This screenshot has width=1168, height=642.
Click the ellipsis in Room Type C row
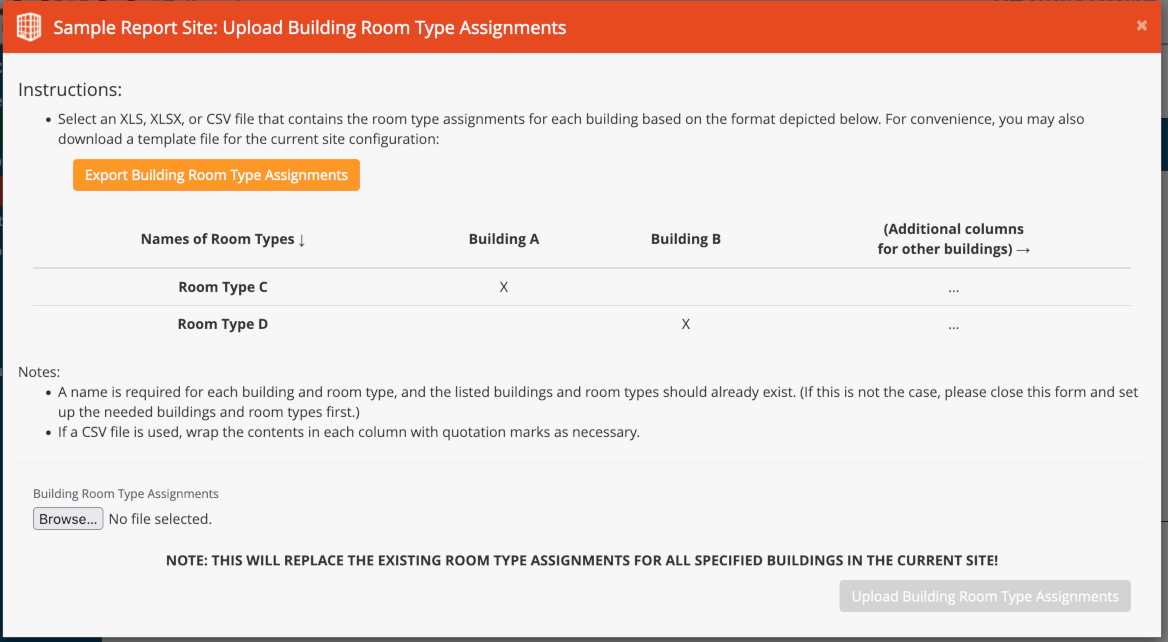[953, 288]
